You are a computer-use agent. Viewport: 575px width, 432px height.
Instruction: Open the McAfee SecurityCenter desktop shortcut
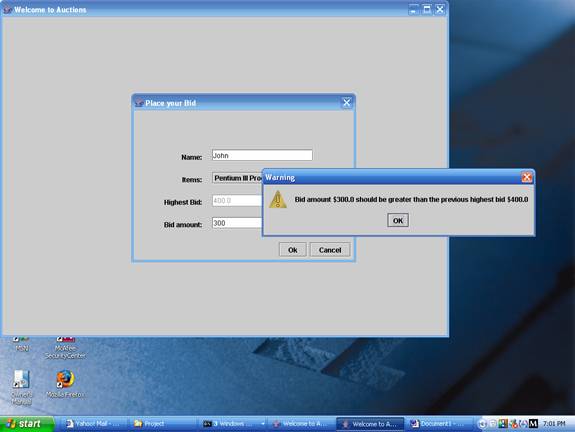[x=65, y=348]
